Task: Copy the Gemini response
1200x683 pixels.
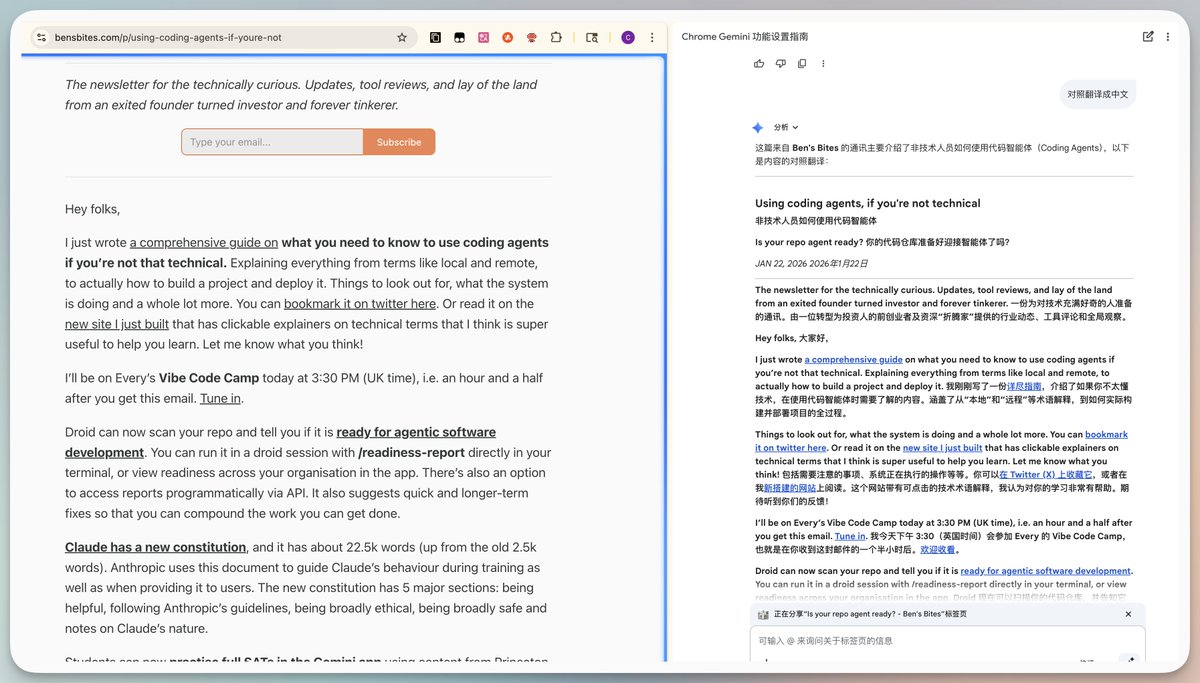Action: [x=802, y=64]
